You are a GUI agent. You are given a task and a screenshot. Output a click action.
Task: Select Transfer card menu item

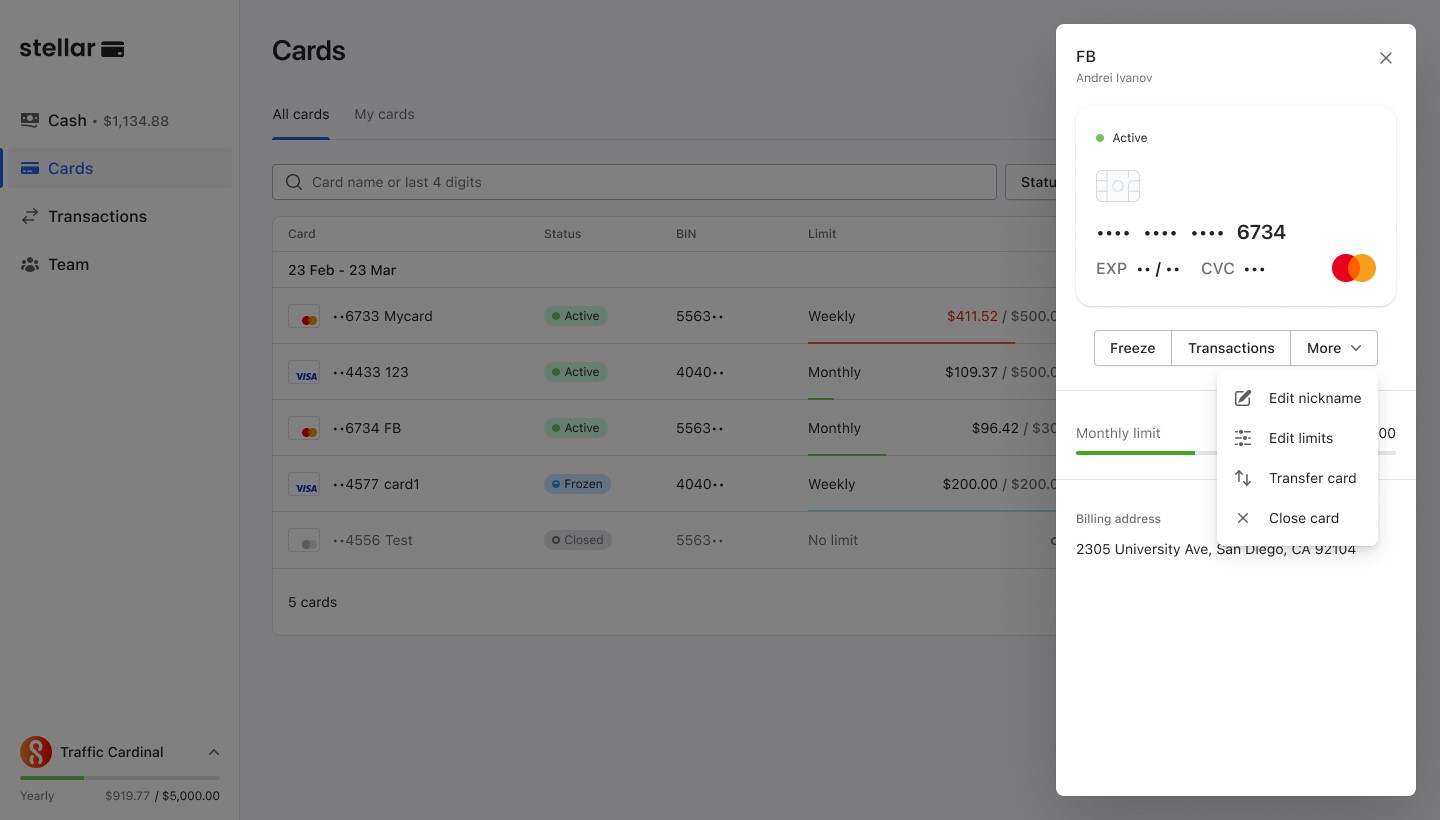(1297, 478)
